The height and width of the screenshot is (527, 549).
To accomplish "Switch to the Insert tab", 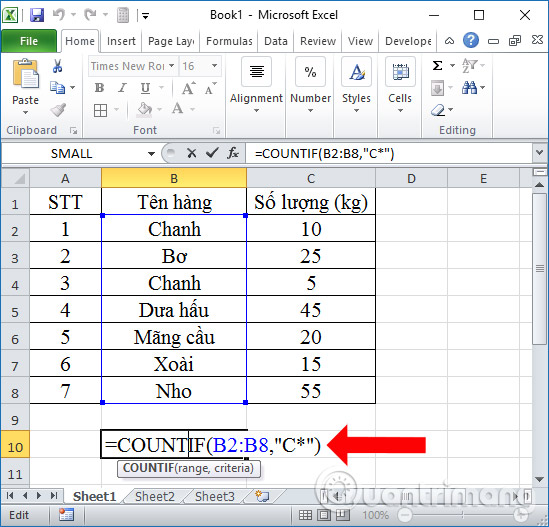I will [x=121, y=41].
